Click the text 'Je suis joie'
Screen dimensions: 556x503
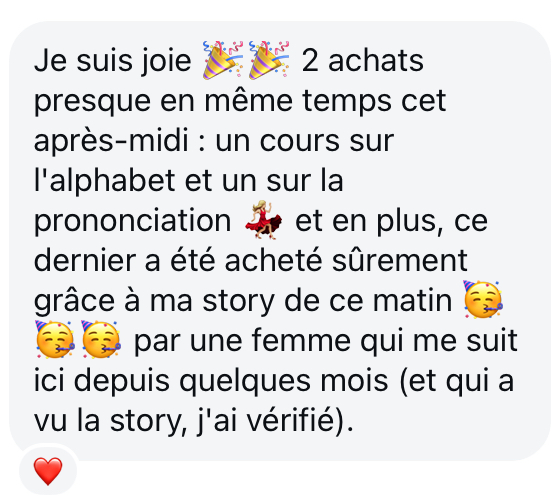tap(113, 61)
